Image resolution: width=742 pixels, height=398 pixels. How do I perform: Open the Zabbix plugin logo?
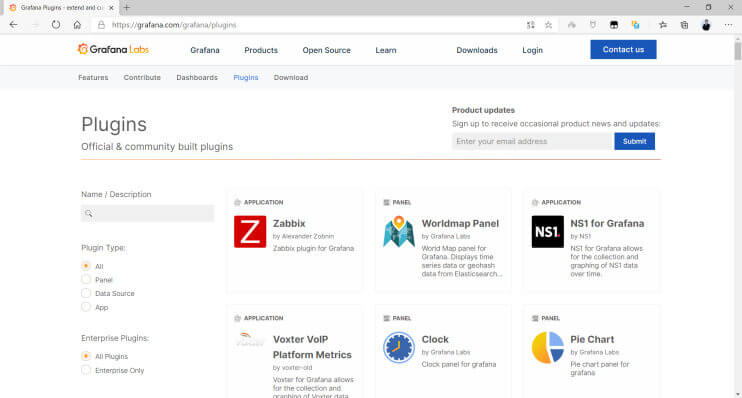[250, 231]
